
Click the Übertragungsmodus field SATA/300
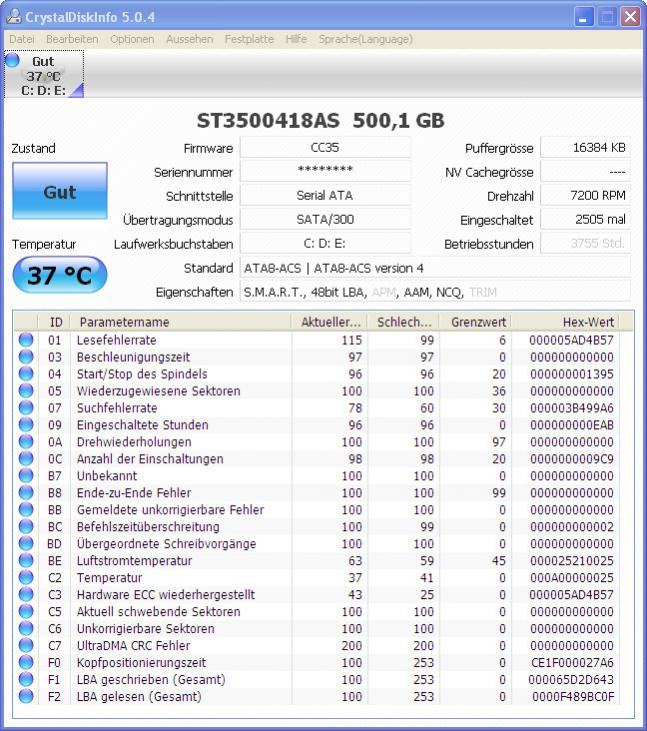click(x=325, y=219)
